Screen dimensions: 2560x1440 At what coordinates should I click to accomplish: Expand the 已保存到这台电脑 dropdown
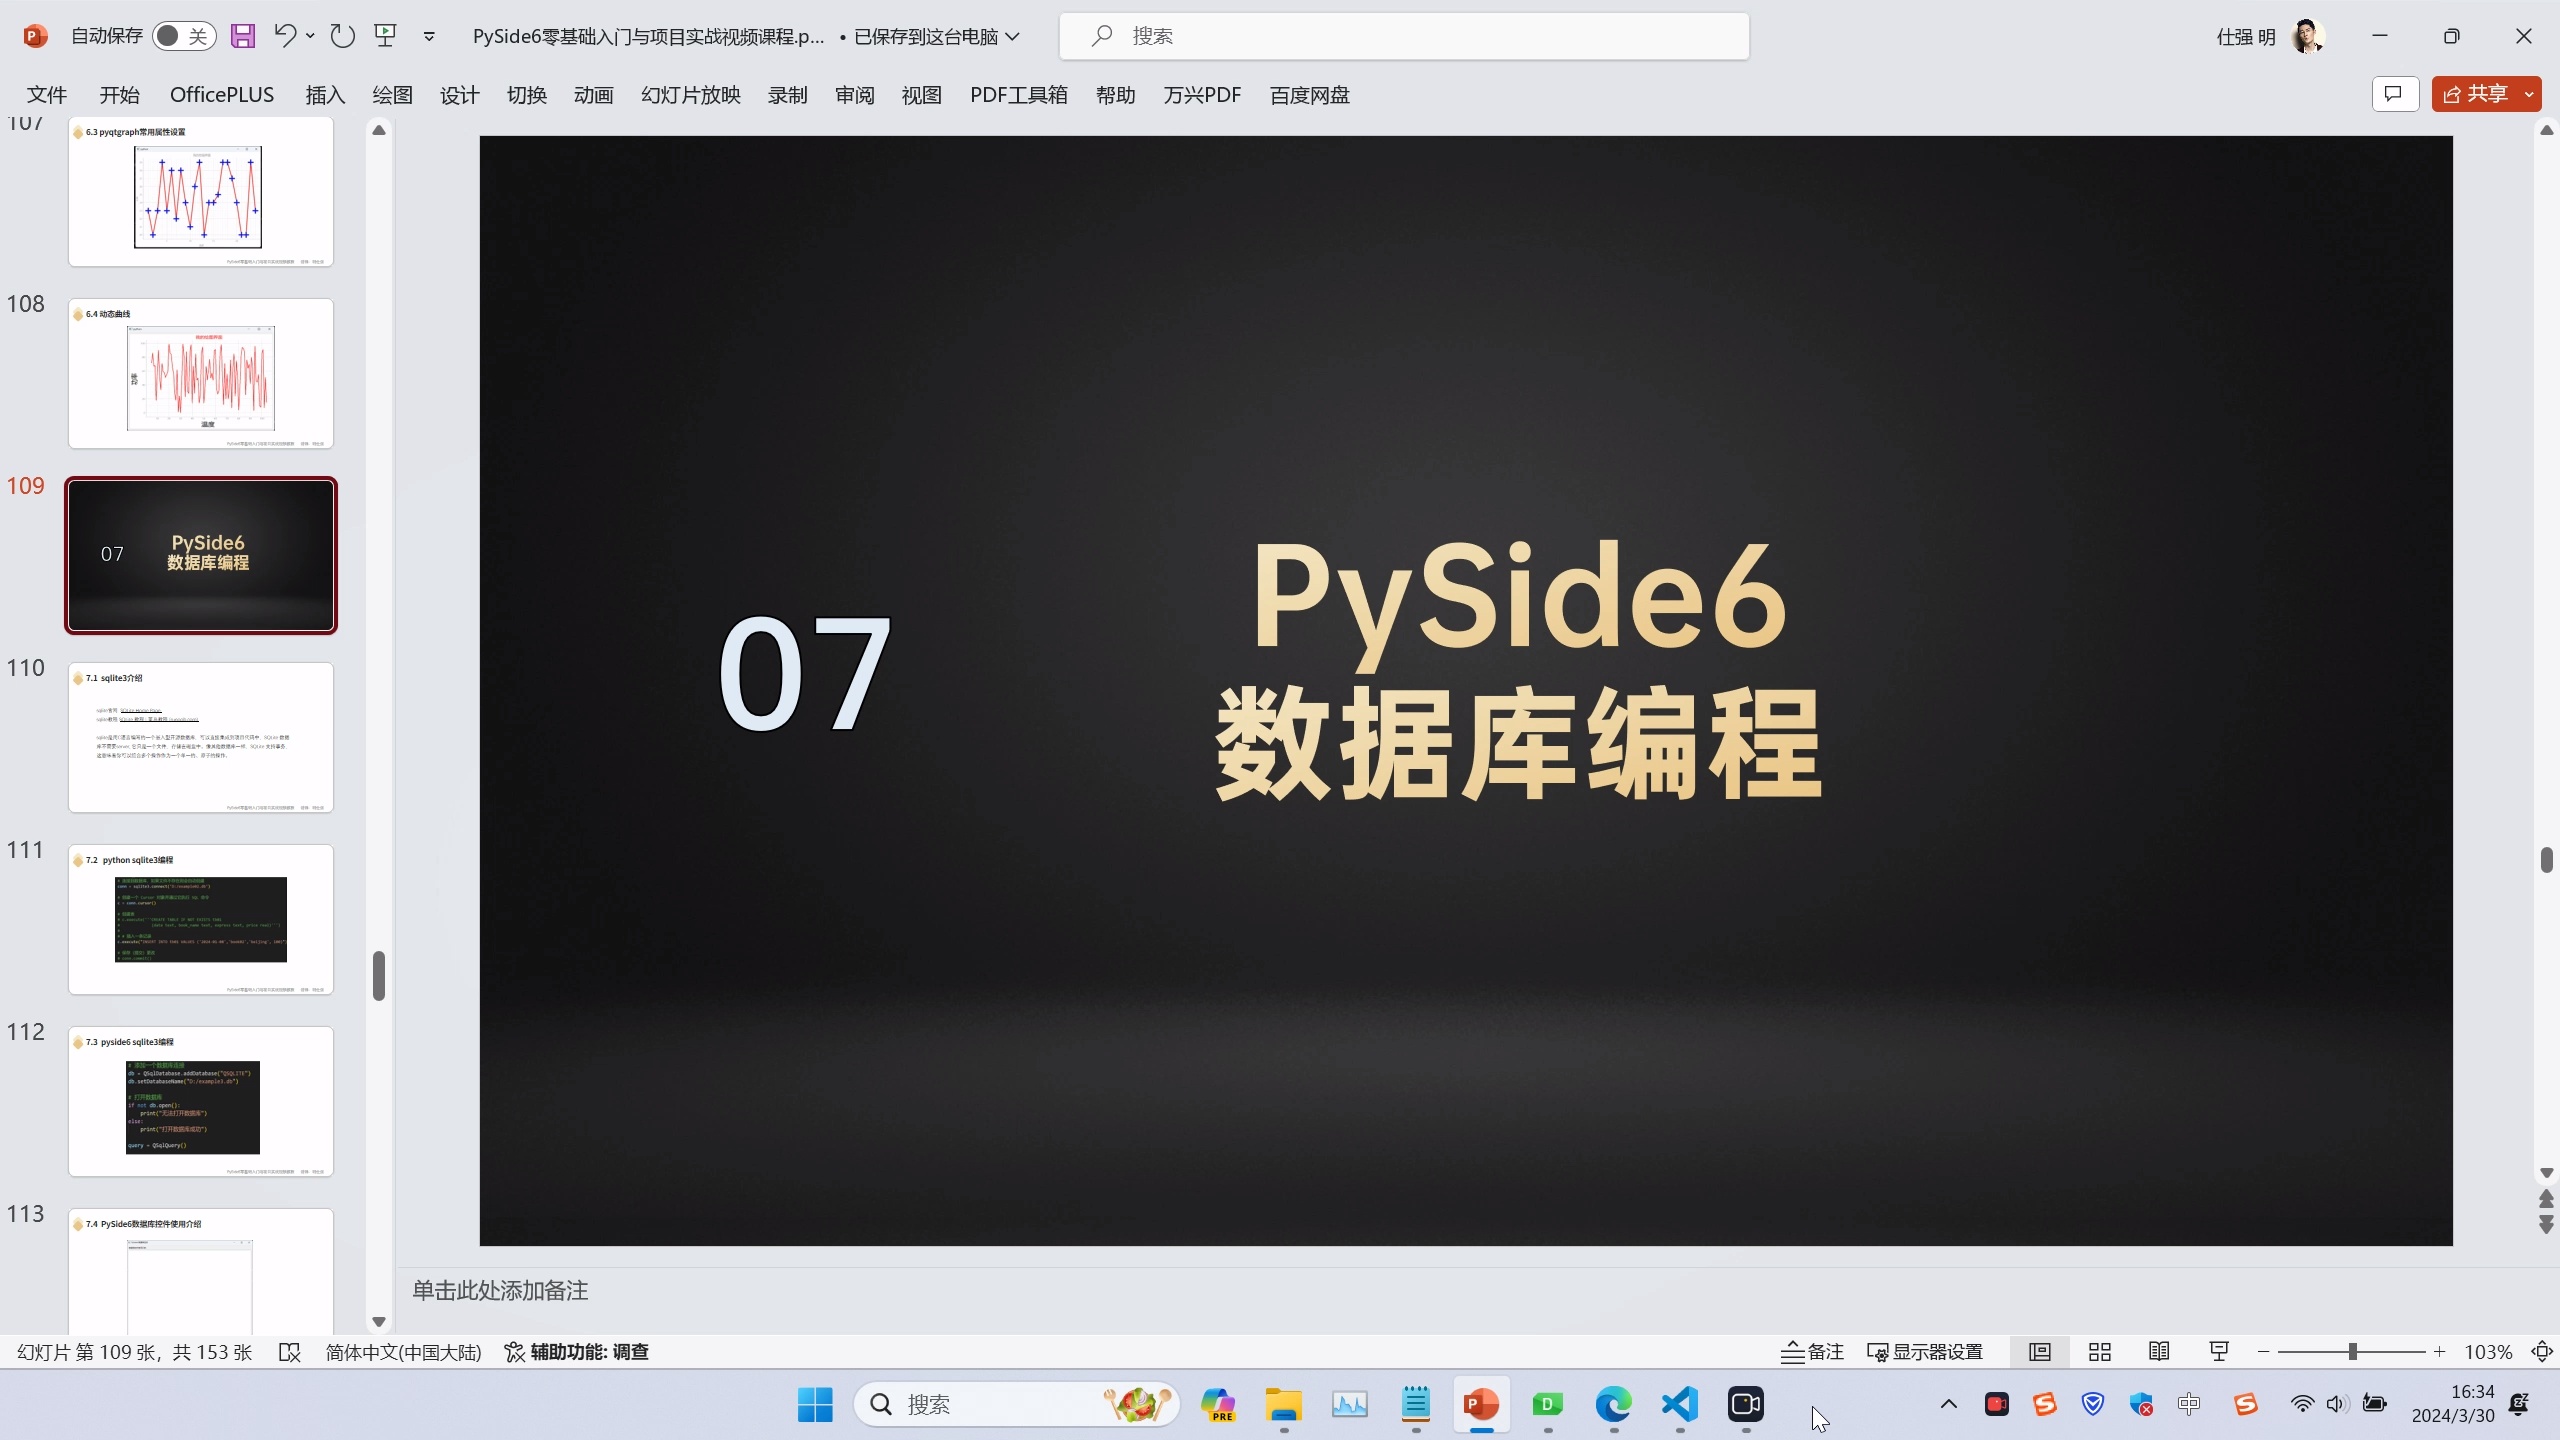pos(1015,35)
